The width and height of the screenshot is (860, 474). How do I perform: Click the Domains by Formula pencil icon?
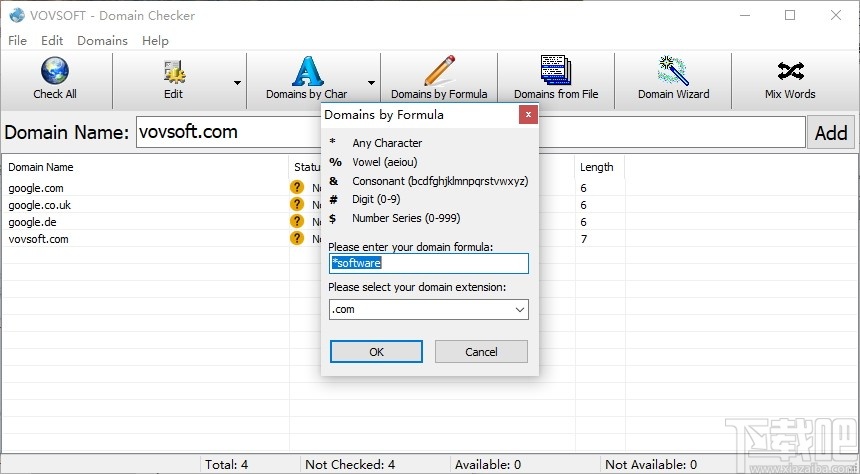(x=439, y=71)
